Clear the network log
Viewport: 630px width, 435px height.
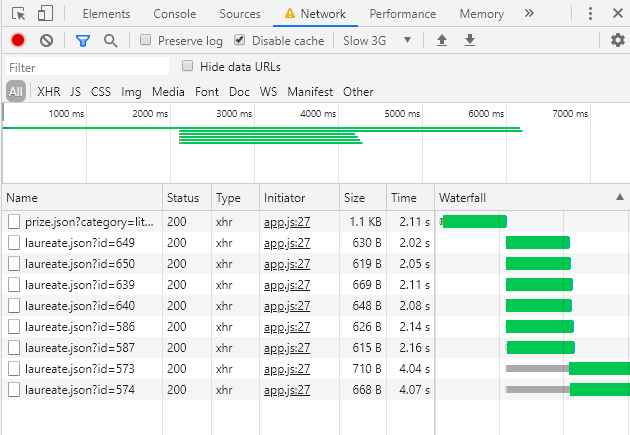pyautogui.click(x=46, y=41)
